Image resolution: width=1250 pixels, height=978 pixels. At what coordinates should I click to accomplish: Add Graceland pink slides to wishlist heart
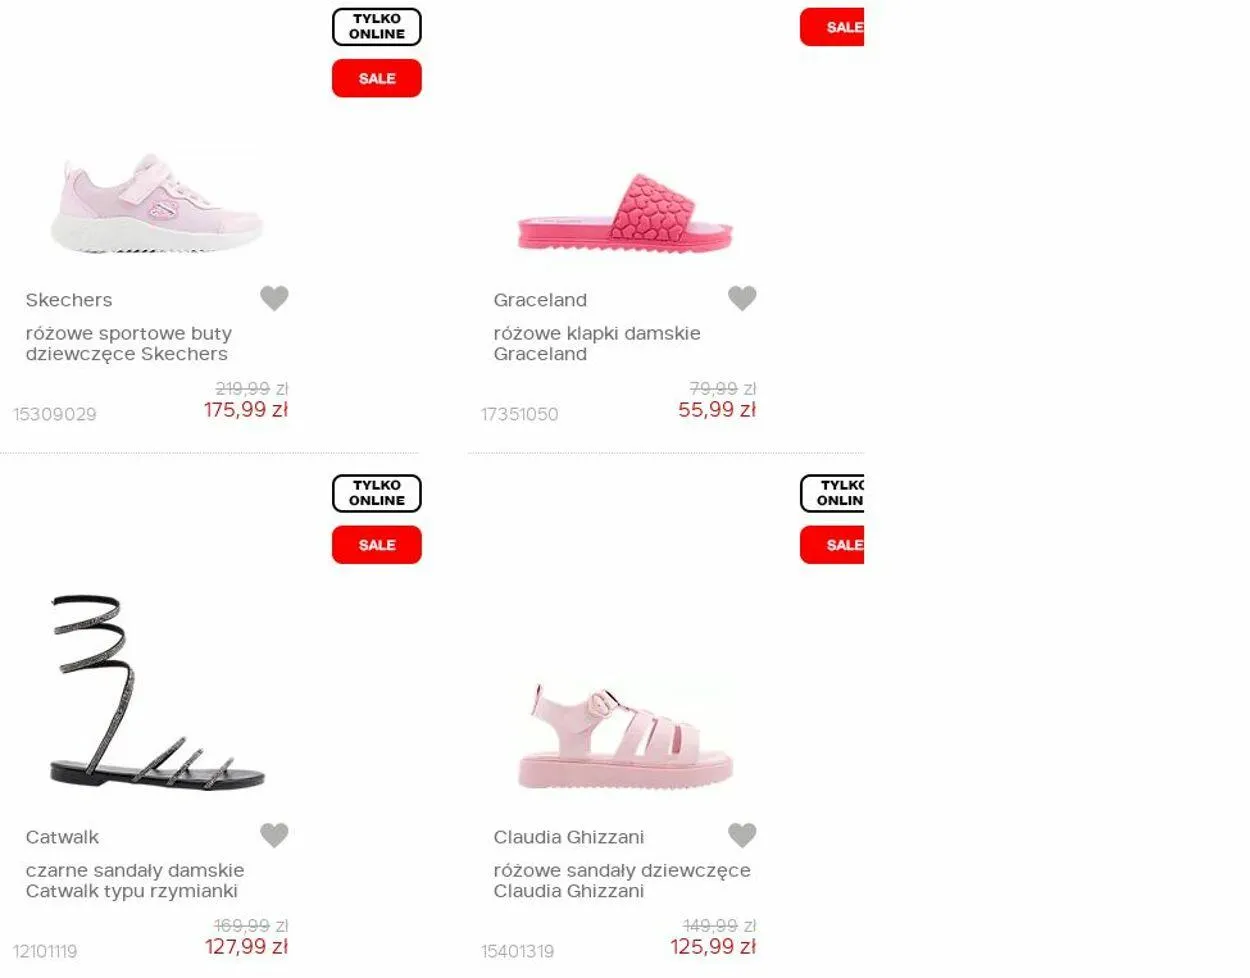(742, 298)
